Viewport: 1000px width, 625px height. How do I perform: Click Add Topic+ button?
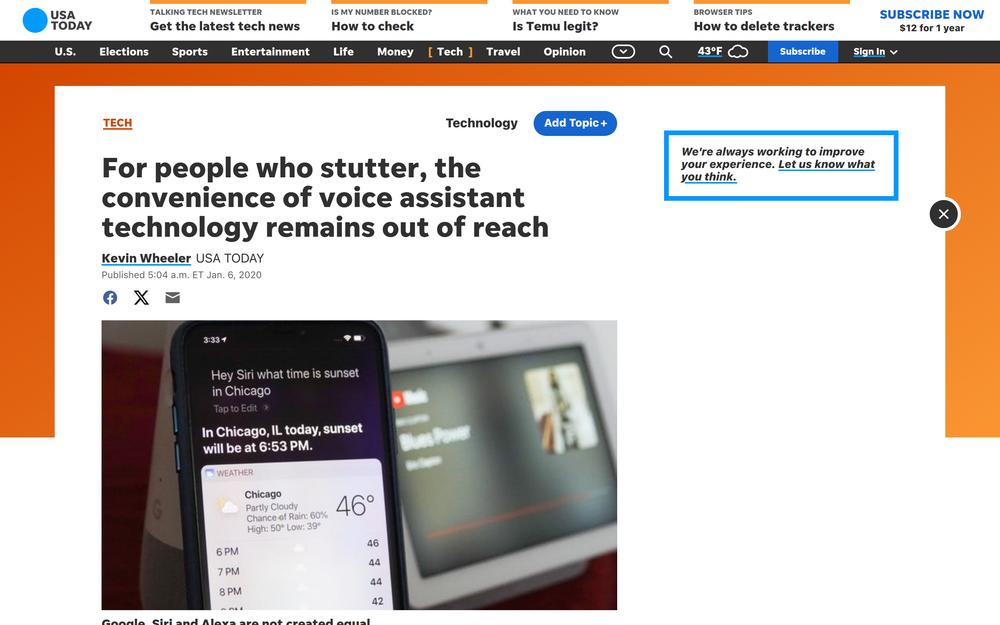(x=575, y=123)
